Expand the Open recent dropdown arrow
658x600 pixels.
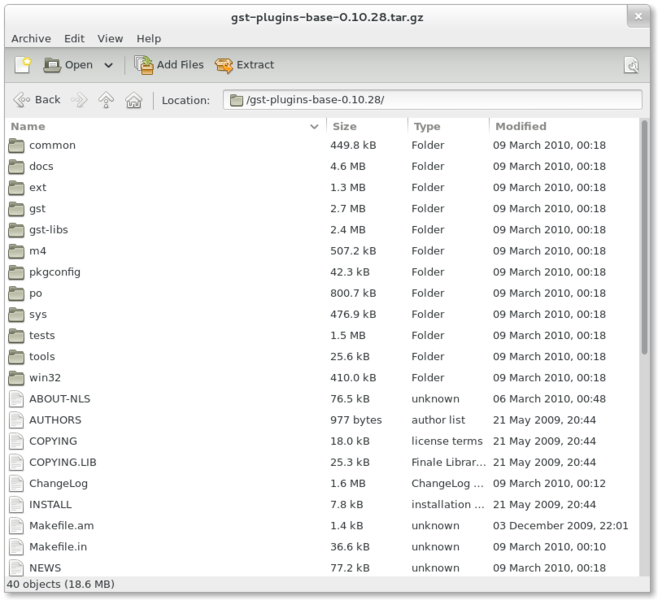pyautogui.click(x=108, y=65)
